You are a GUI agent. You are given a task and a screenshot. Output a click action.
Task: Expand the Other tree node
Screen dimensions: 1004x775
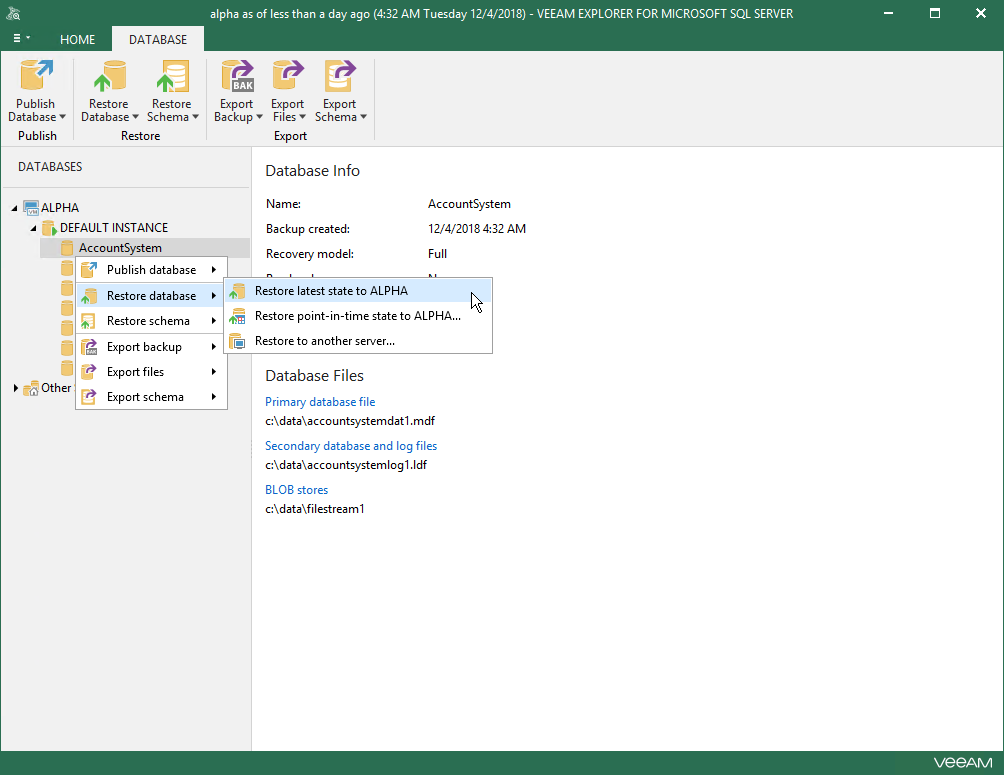tap(15, 388)
